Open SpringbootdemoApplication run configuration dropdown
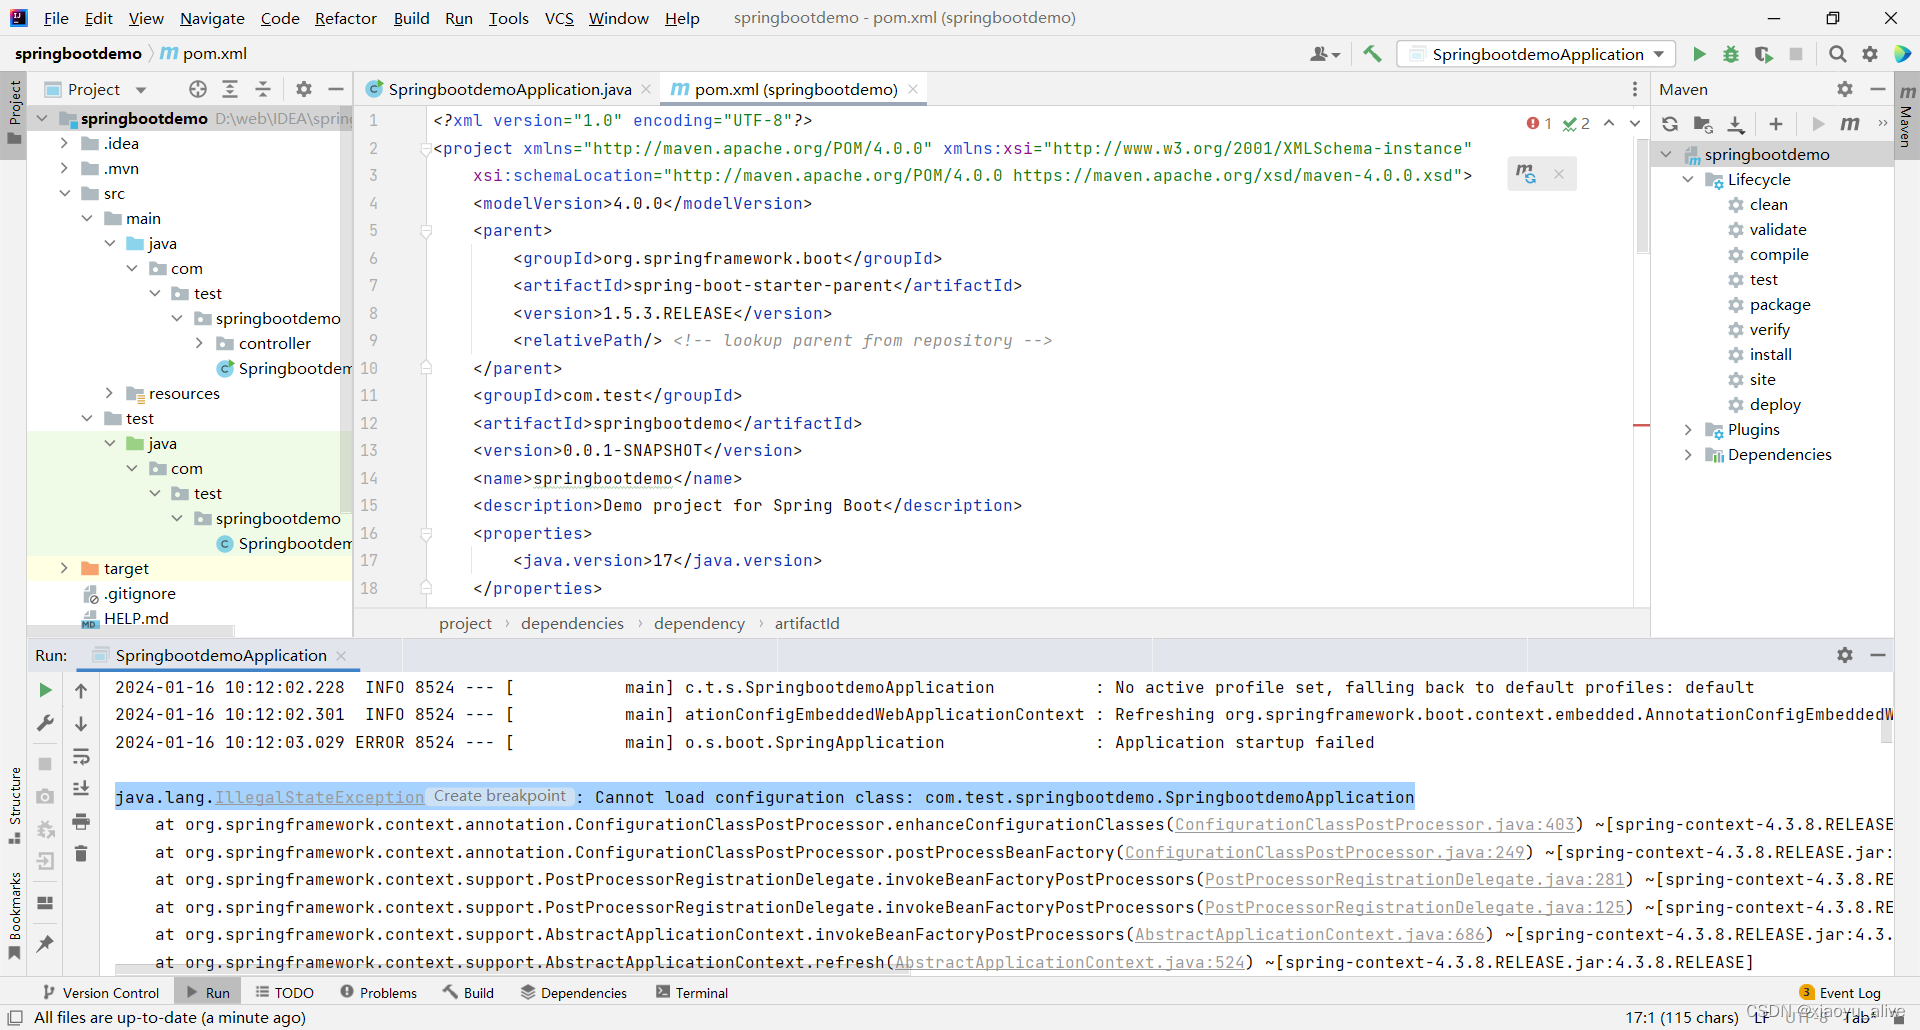Viewport: 1920px width, 1030px height. click(1537, 54)
